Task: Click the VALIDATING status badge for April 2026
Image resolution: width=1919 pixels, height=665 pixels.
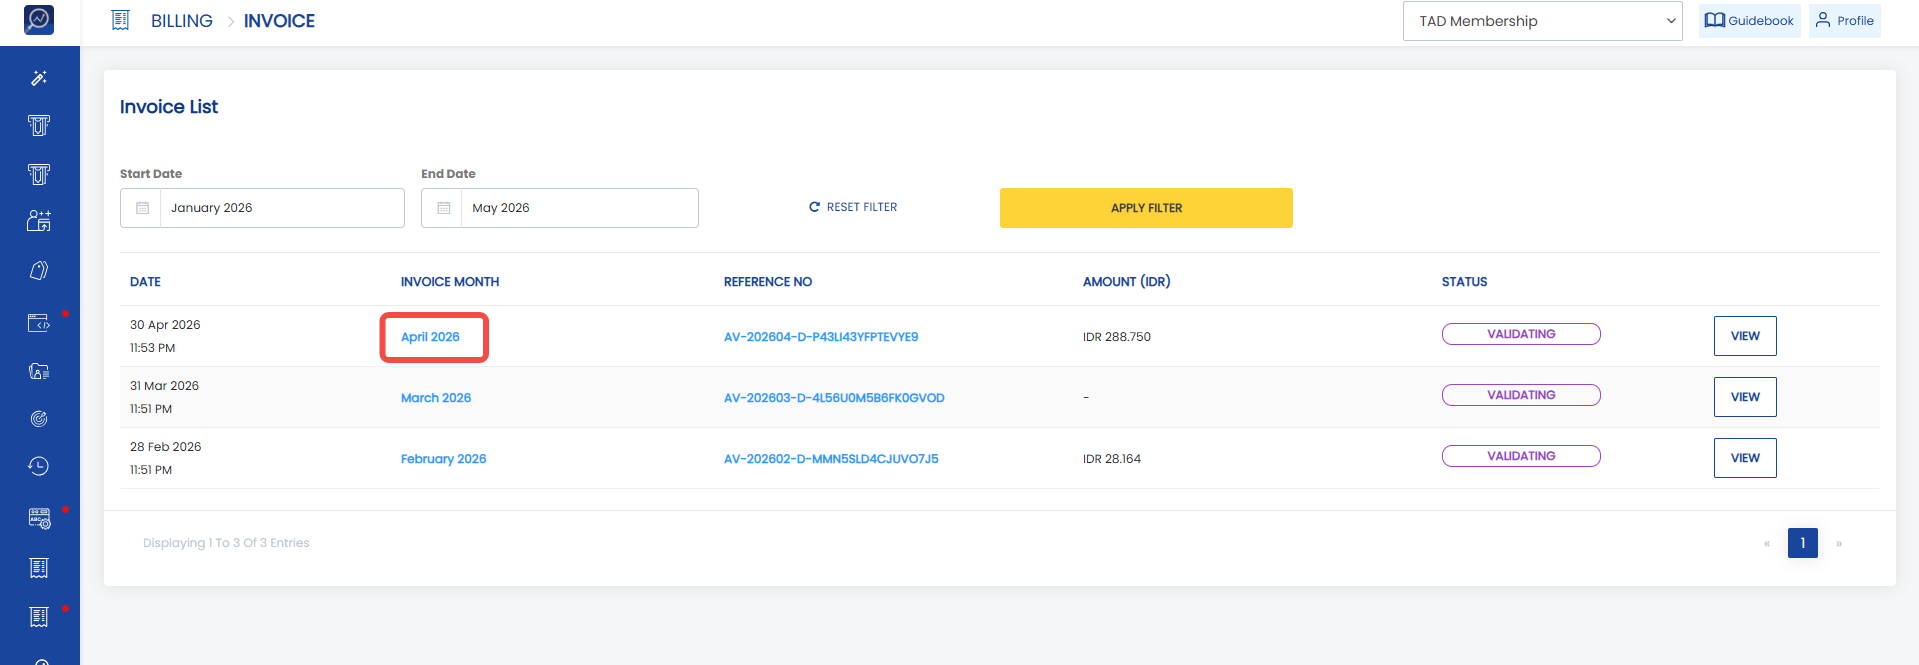Action: [x=1521, y=334]
